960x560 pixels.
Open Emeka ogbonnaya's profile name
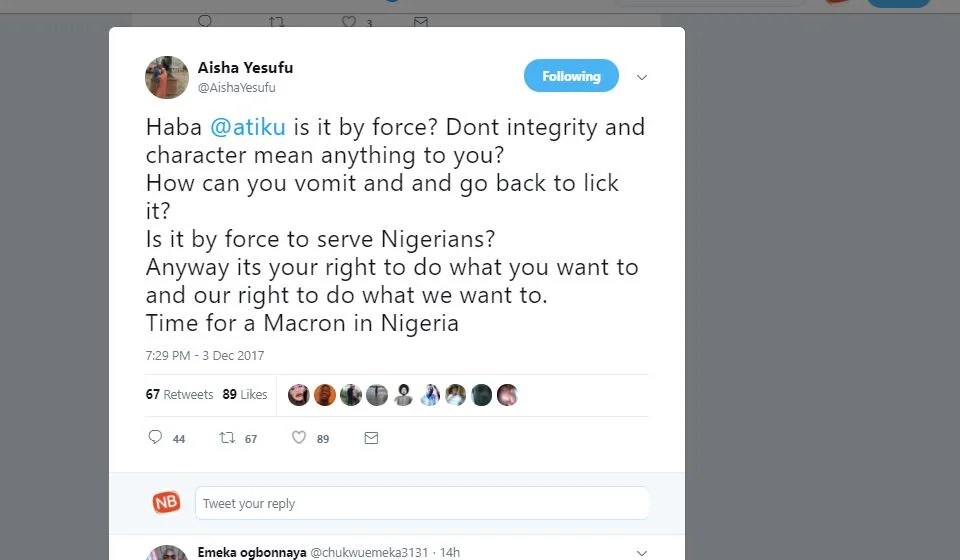click(251, 552)
